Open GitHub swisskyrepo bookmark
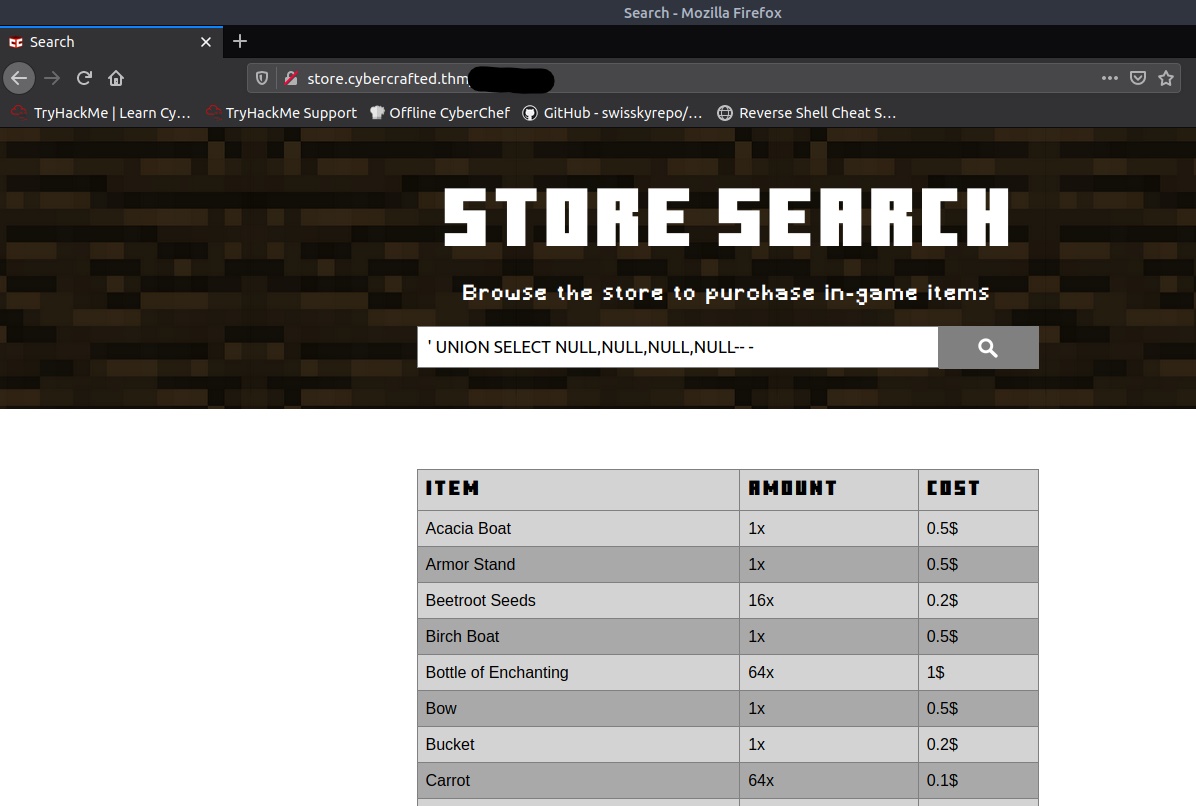This screenshot has width=1196, height=806. 612,113
